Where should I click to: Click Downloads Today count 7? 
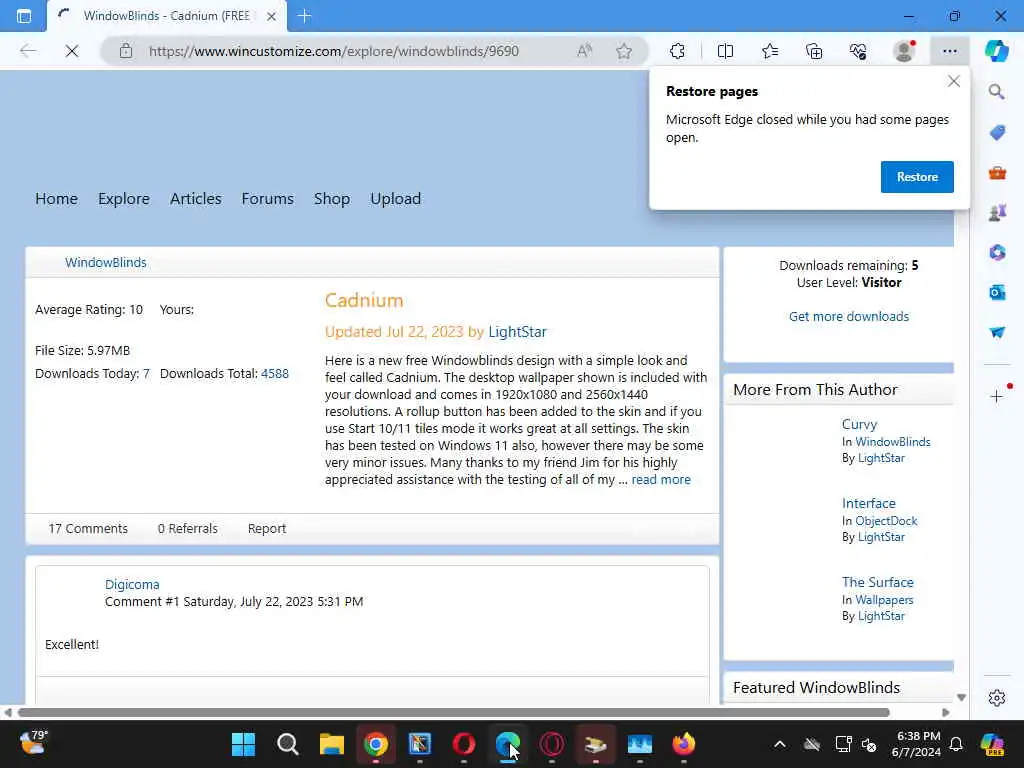click(x=146, y=374)
